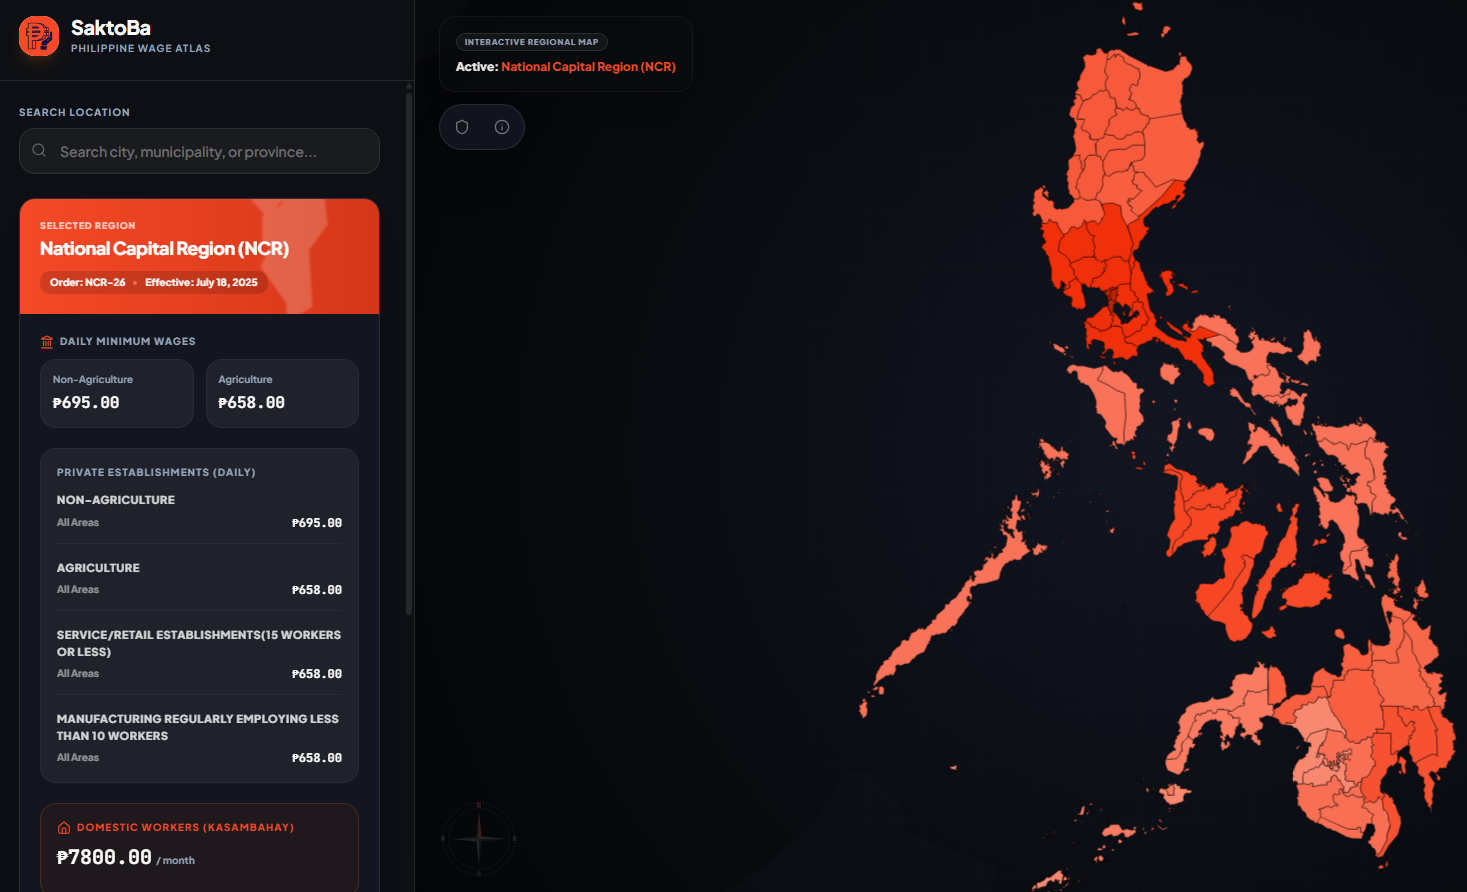Image resolution: width=1467 pixels, height=892 pixels.
Task: Click the Interactive Regional Map badge
Action: [x=532, y=42]
